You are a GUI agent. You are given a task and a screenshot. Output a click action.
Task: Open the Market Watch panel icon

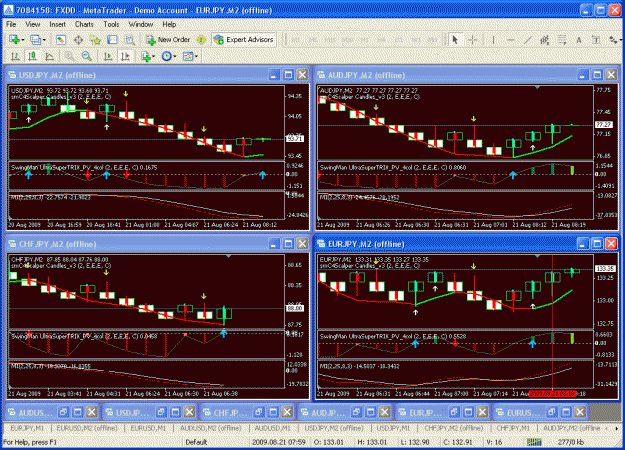tap(61, 39)
